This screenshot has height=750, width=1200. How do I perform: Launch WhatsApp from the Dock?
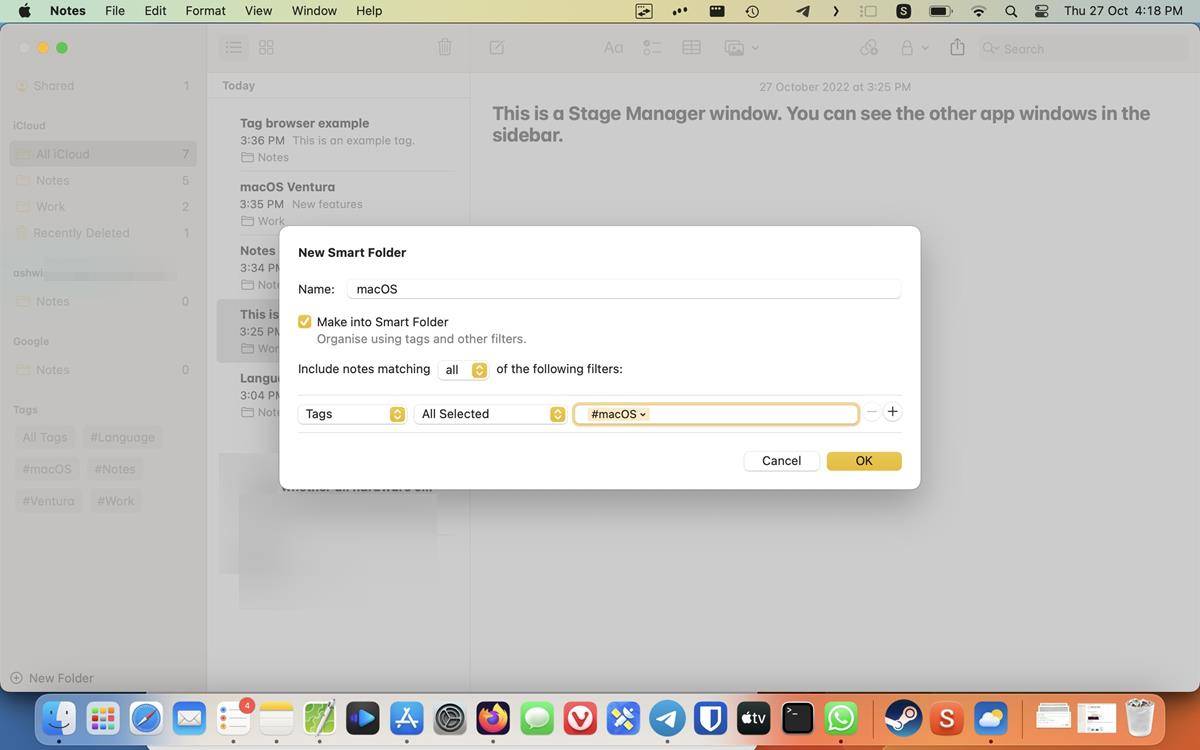[840, 718]
